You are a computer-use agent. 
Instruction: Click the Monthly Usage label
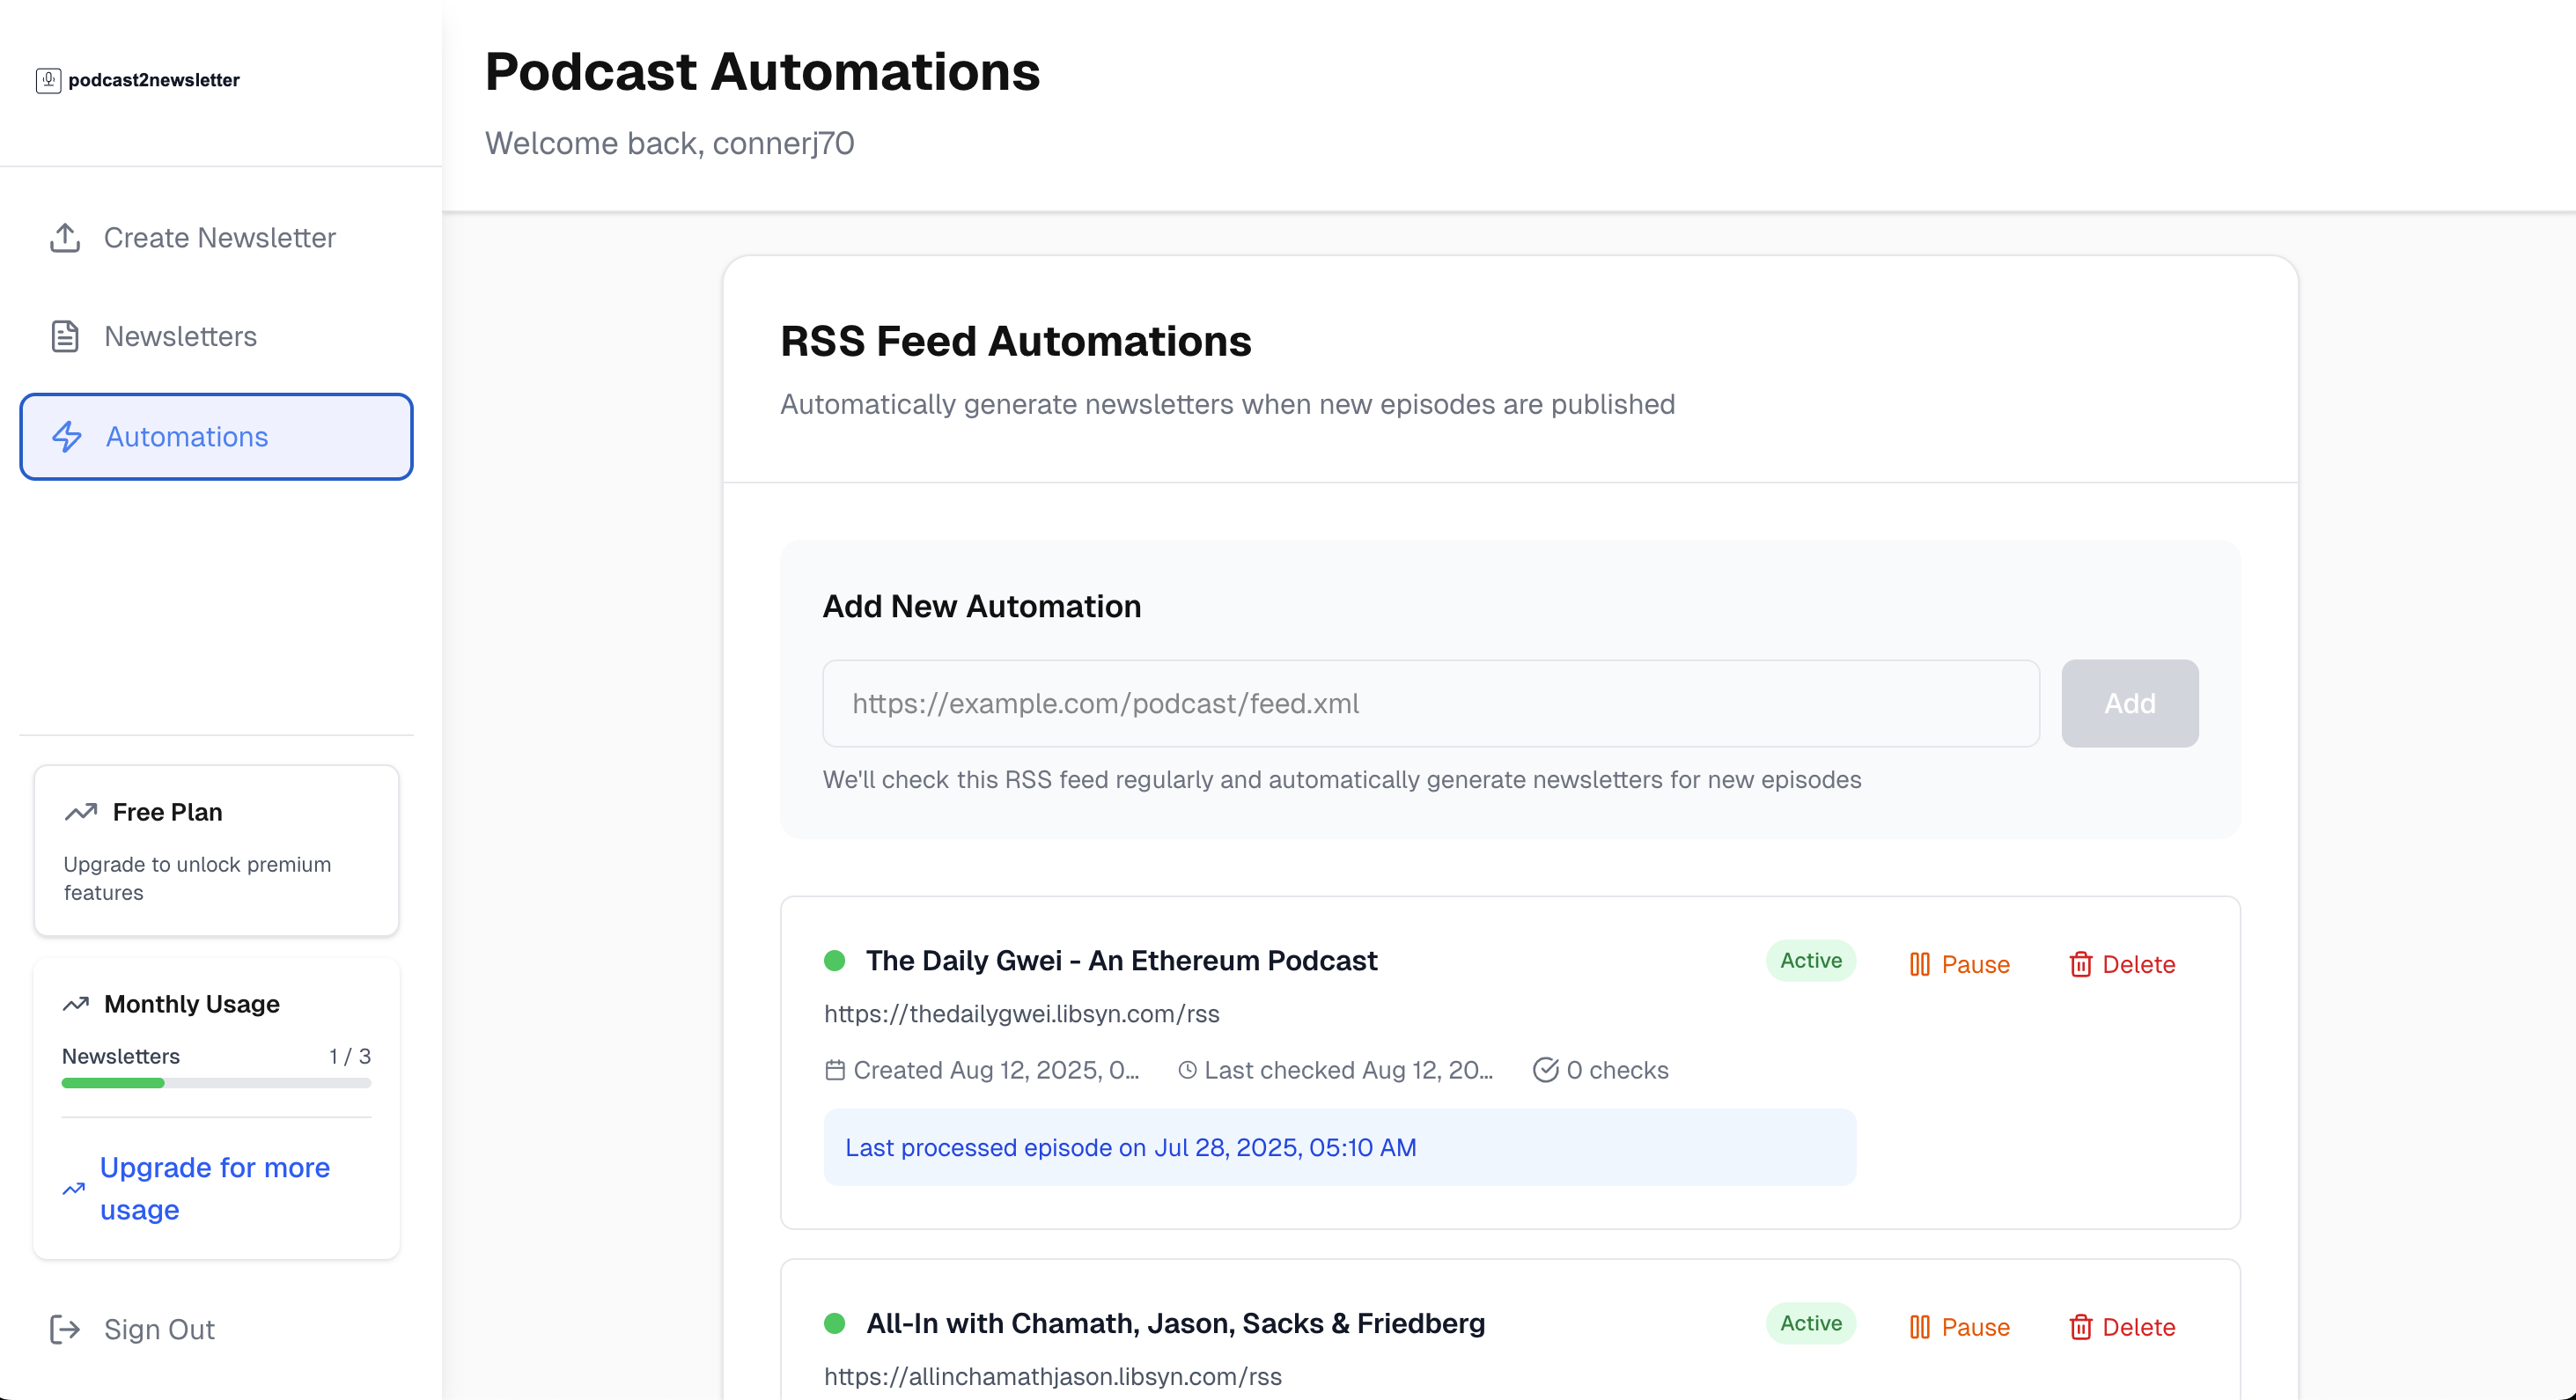(x=192, y=1004)
